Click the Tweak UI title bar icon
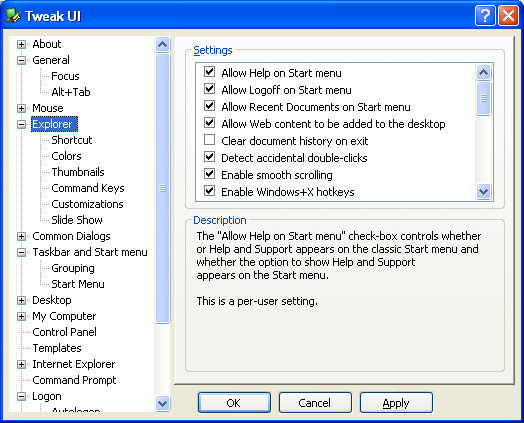This screenshot has height=423, width=524. (x=13, y=15)
